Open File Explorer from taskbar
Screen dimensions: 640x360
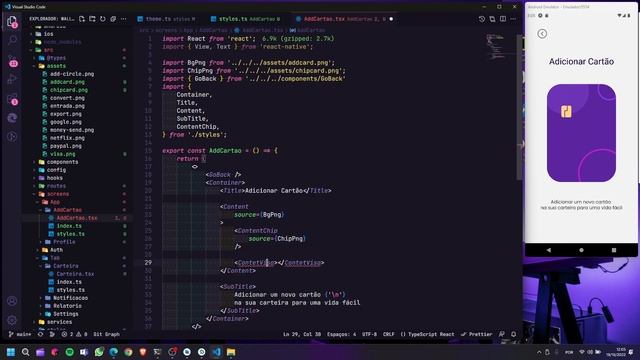[x=231, y=352]
